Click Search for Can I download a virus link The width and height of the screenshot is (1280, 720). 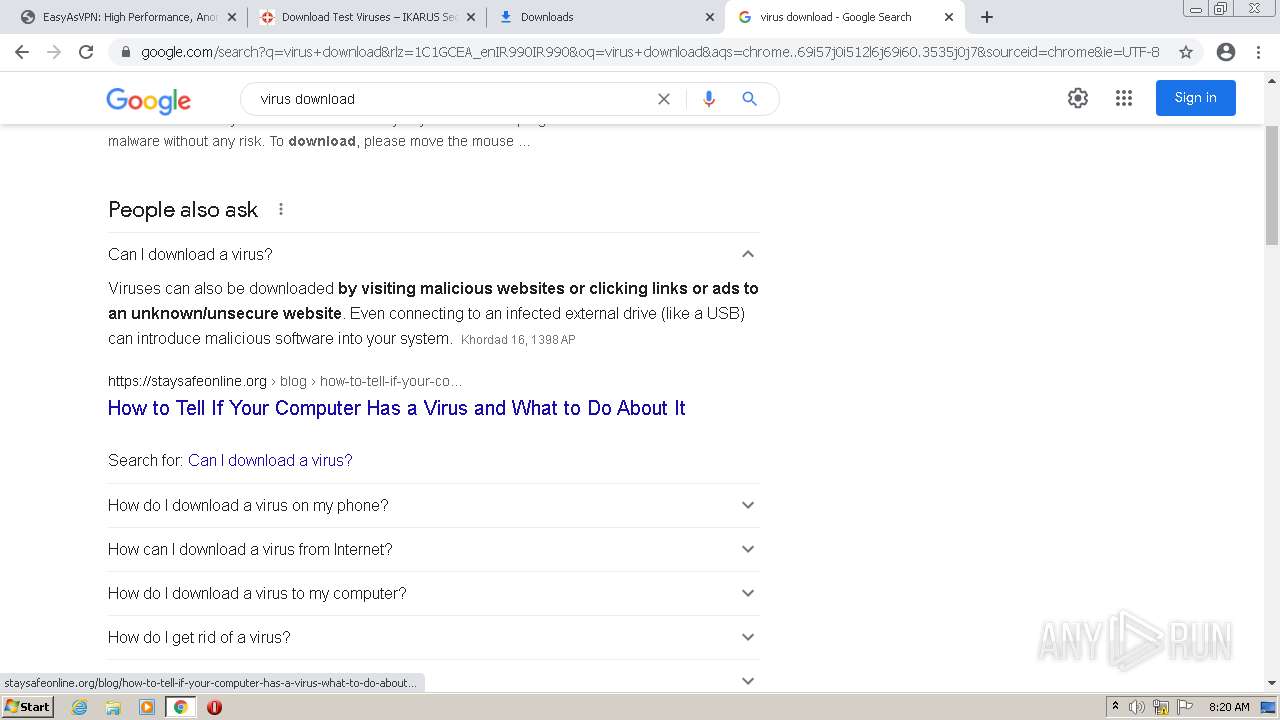270,460
